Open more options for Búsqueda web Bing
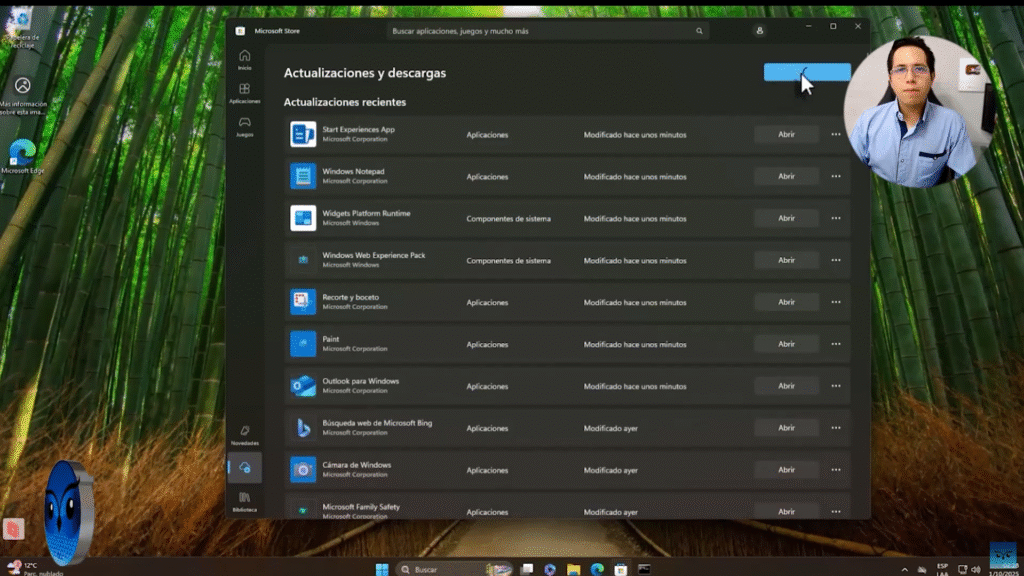The width and height of the screenshot is (1024, 576). (x=836, y=428)
